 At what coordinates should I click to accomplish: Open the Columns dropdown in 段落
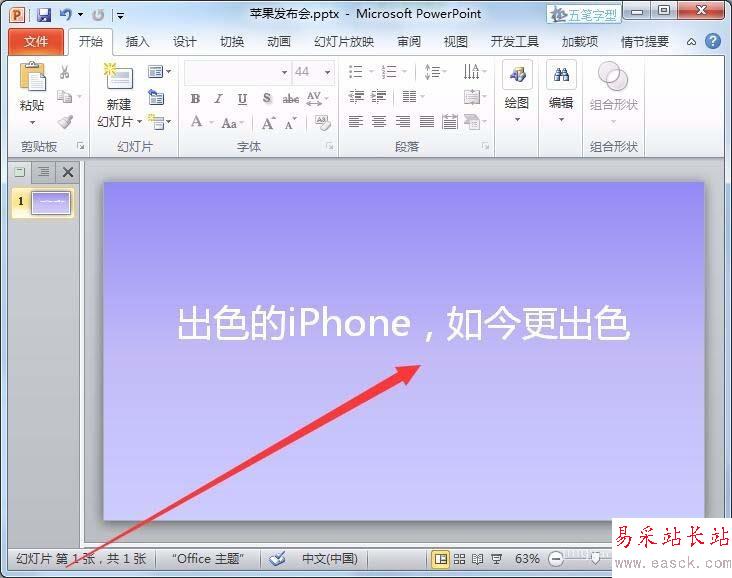(413, 97)
